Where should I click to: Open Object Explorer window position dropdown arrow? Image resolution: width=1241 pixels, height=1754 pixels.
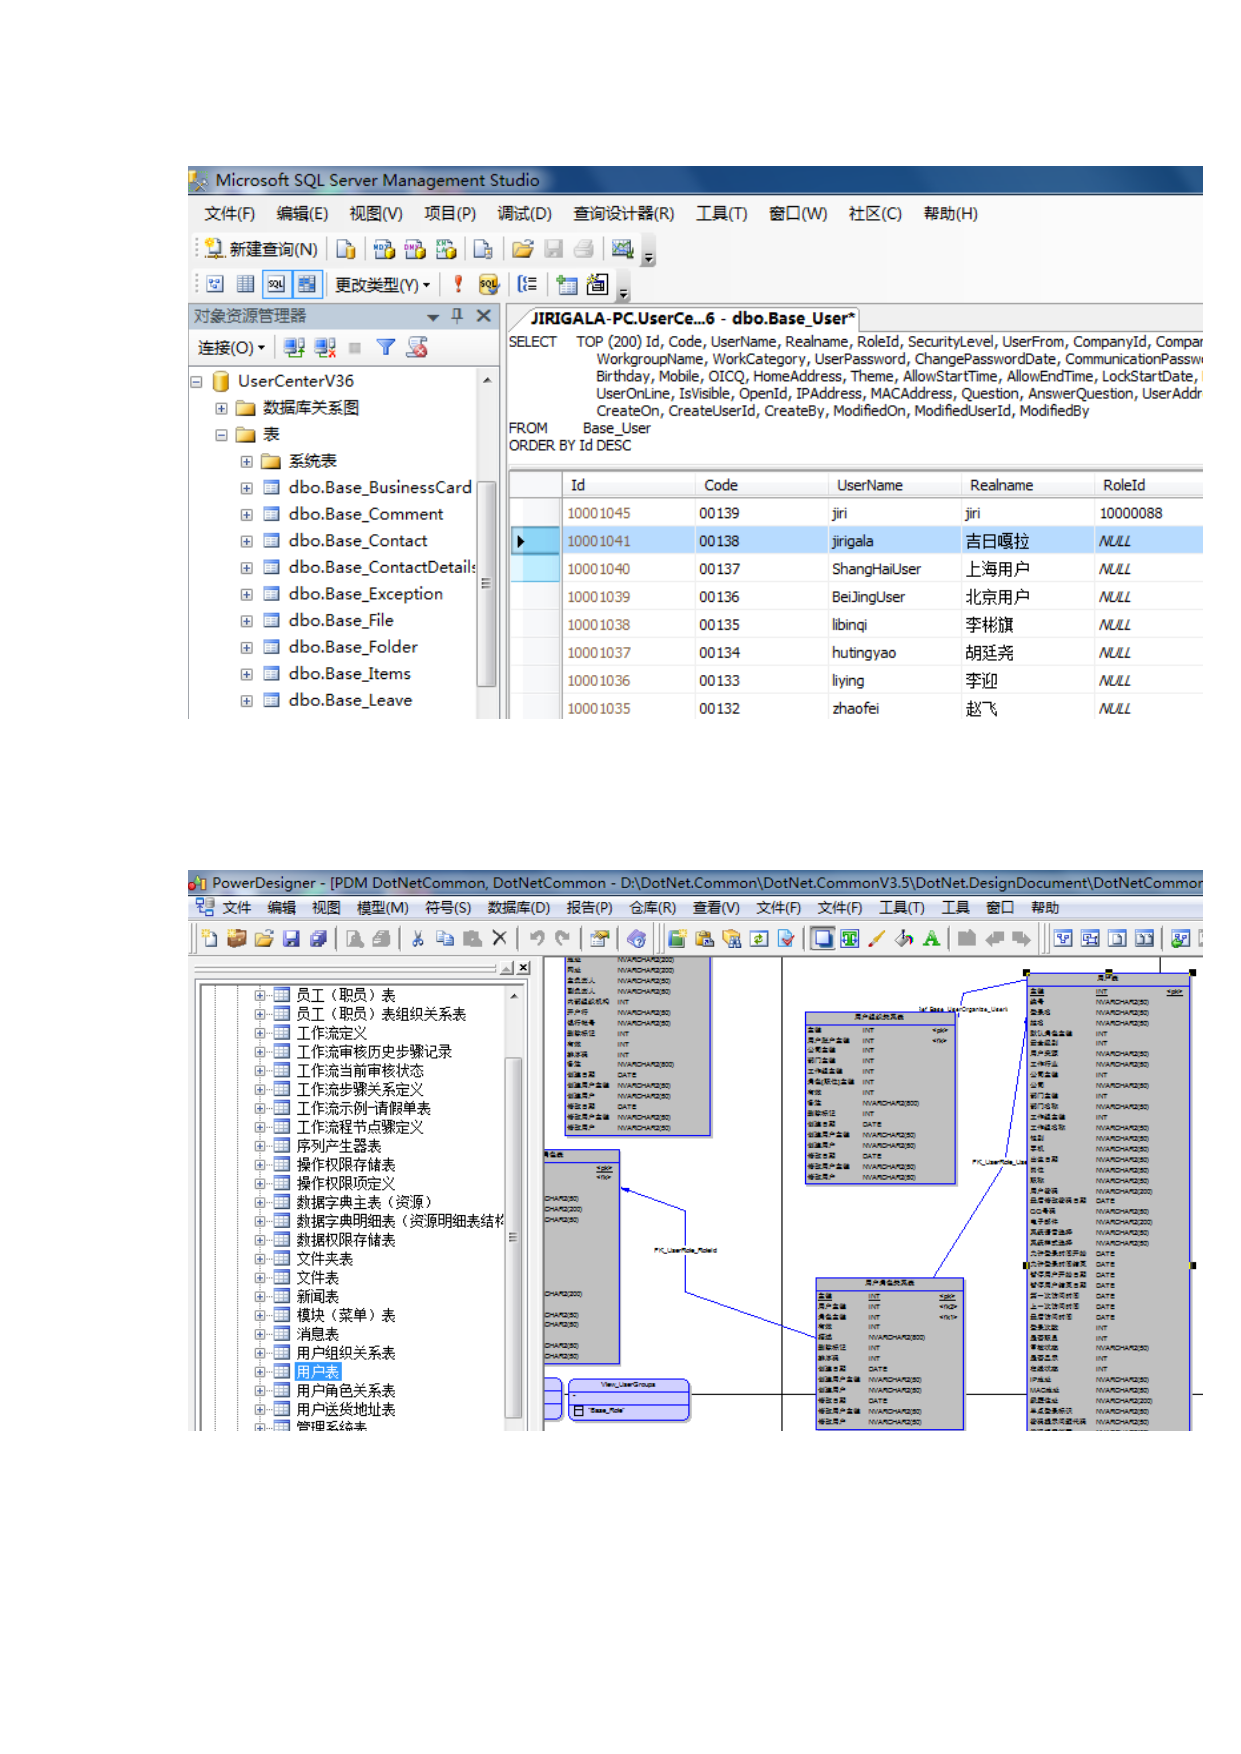pos(433,317)
